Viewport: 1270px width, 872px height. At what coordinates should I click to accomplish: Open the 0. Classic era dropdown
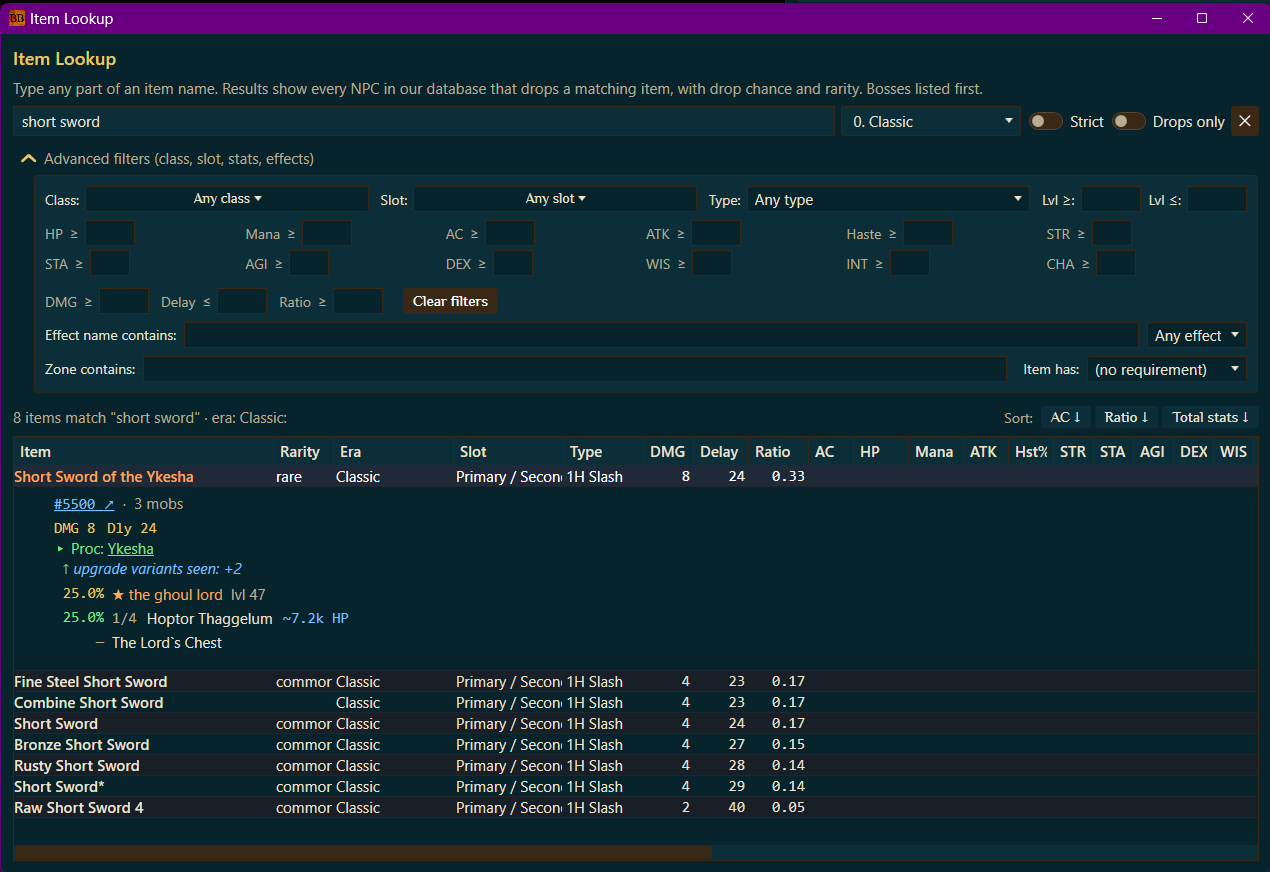[931, 121]
